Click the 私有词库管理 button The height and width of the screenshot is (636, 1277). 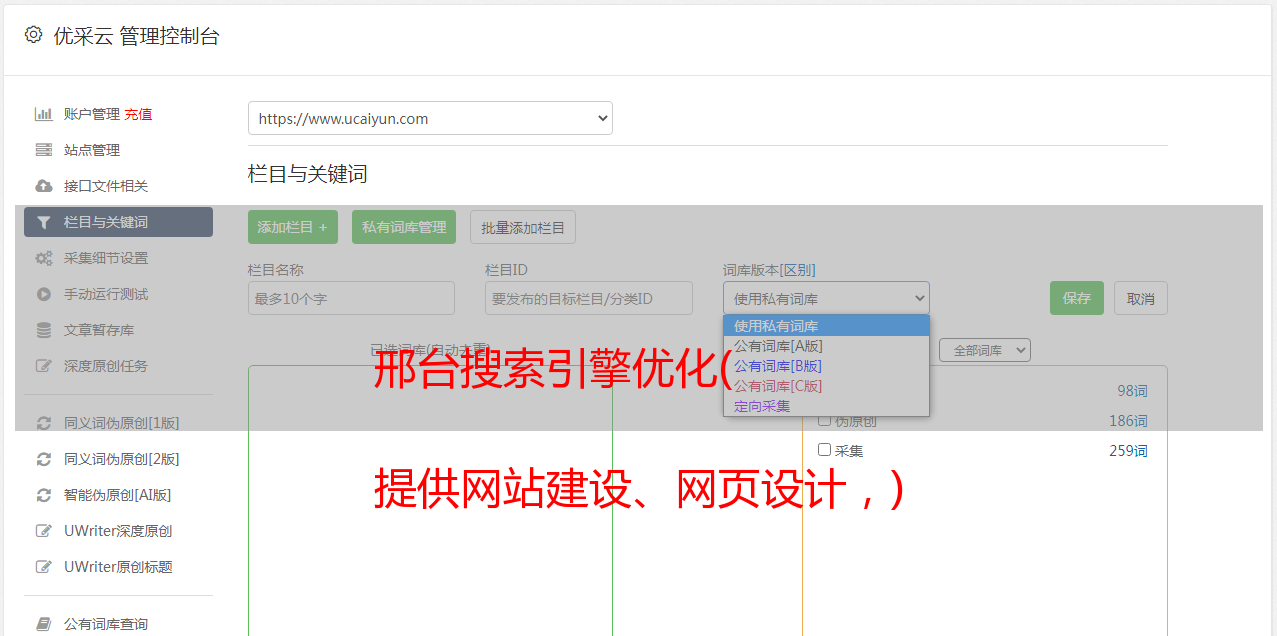pyautogui.click(x=404, y=227)
